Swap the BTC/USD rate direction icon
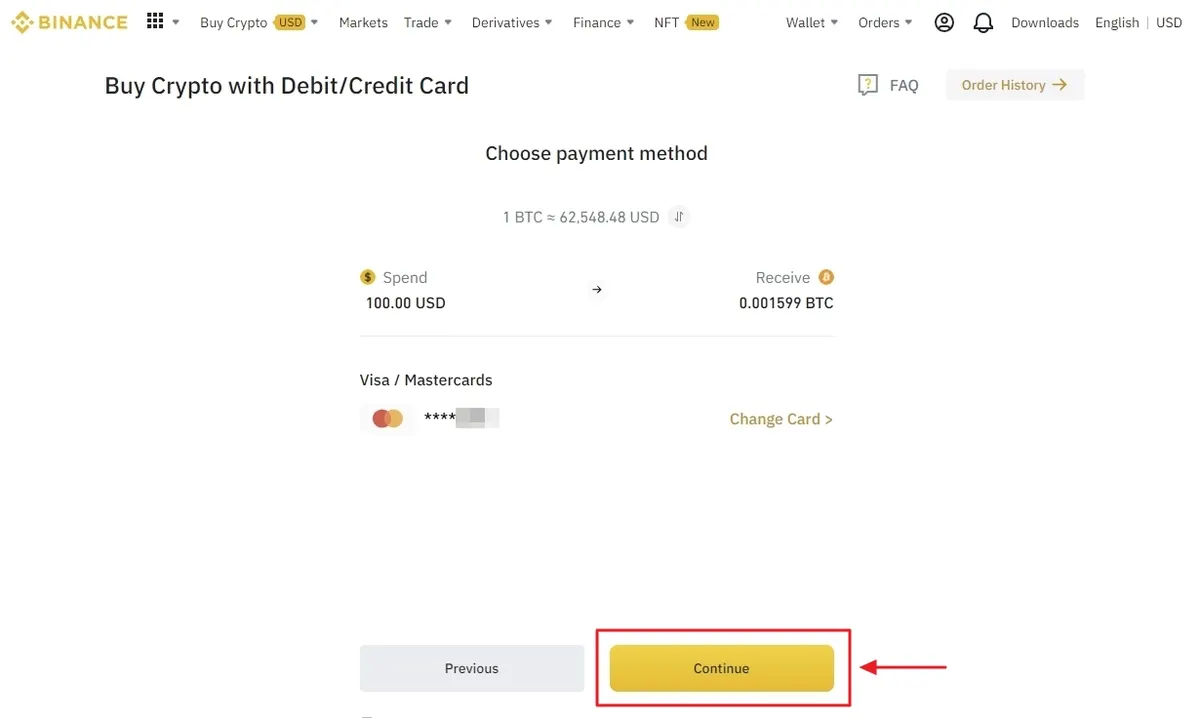This screenshot has width=1200, height=718. coord(679,217)
